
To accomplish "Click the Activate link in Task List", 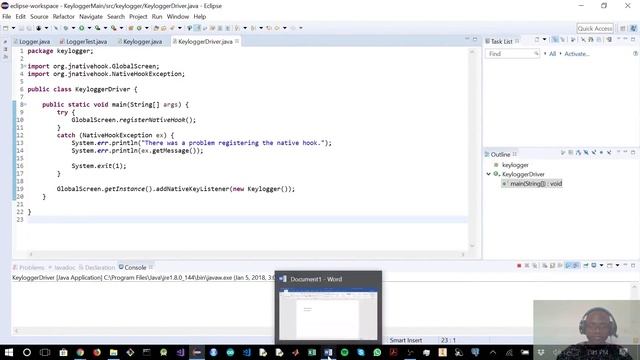I will click(x=577, y=54).
